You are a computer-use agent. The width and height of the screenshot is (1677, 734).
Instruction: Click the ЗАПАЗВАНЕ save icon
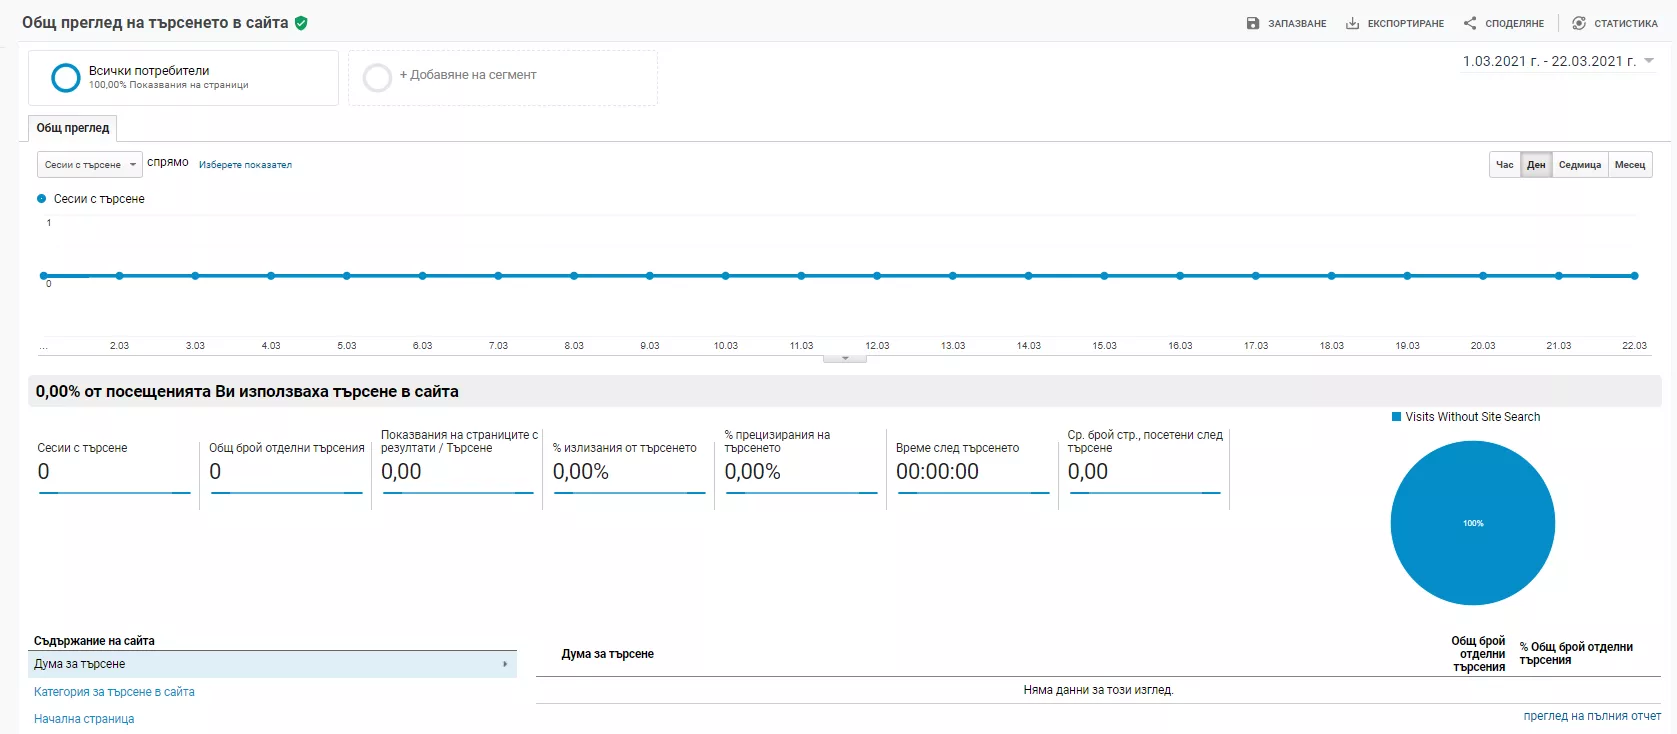click(1253, 23)
